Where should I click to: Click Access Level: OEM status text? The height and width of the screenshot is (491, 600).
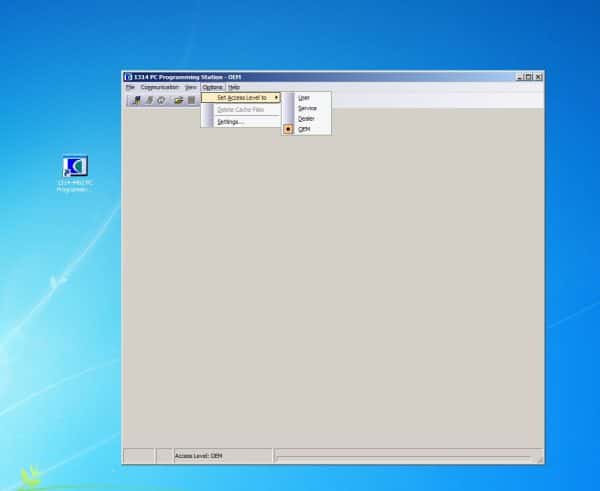click(x=199, y=456)
